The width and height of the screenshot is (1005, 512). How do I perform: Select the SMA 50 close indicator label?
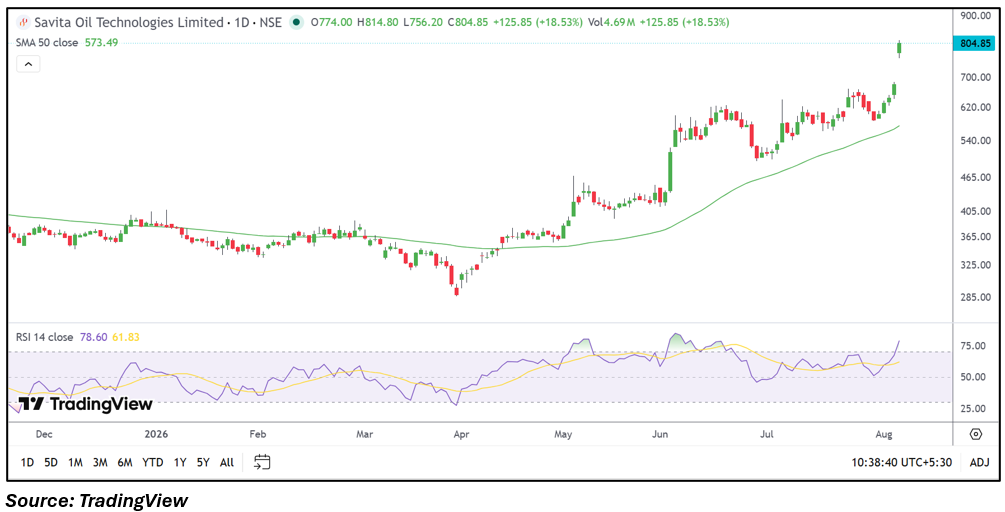click(49, 43)
